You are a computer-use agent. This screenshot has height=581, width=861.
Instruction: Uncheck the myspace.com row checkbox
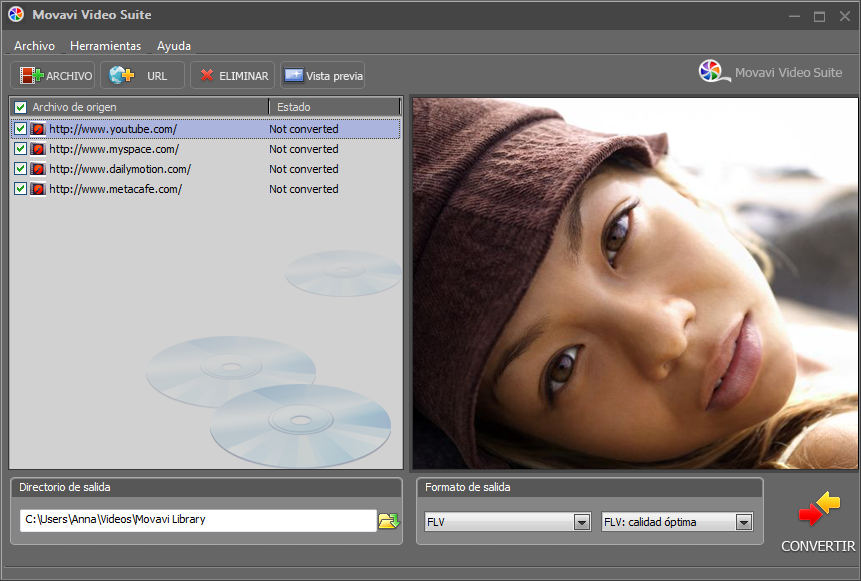coord(20,149)
